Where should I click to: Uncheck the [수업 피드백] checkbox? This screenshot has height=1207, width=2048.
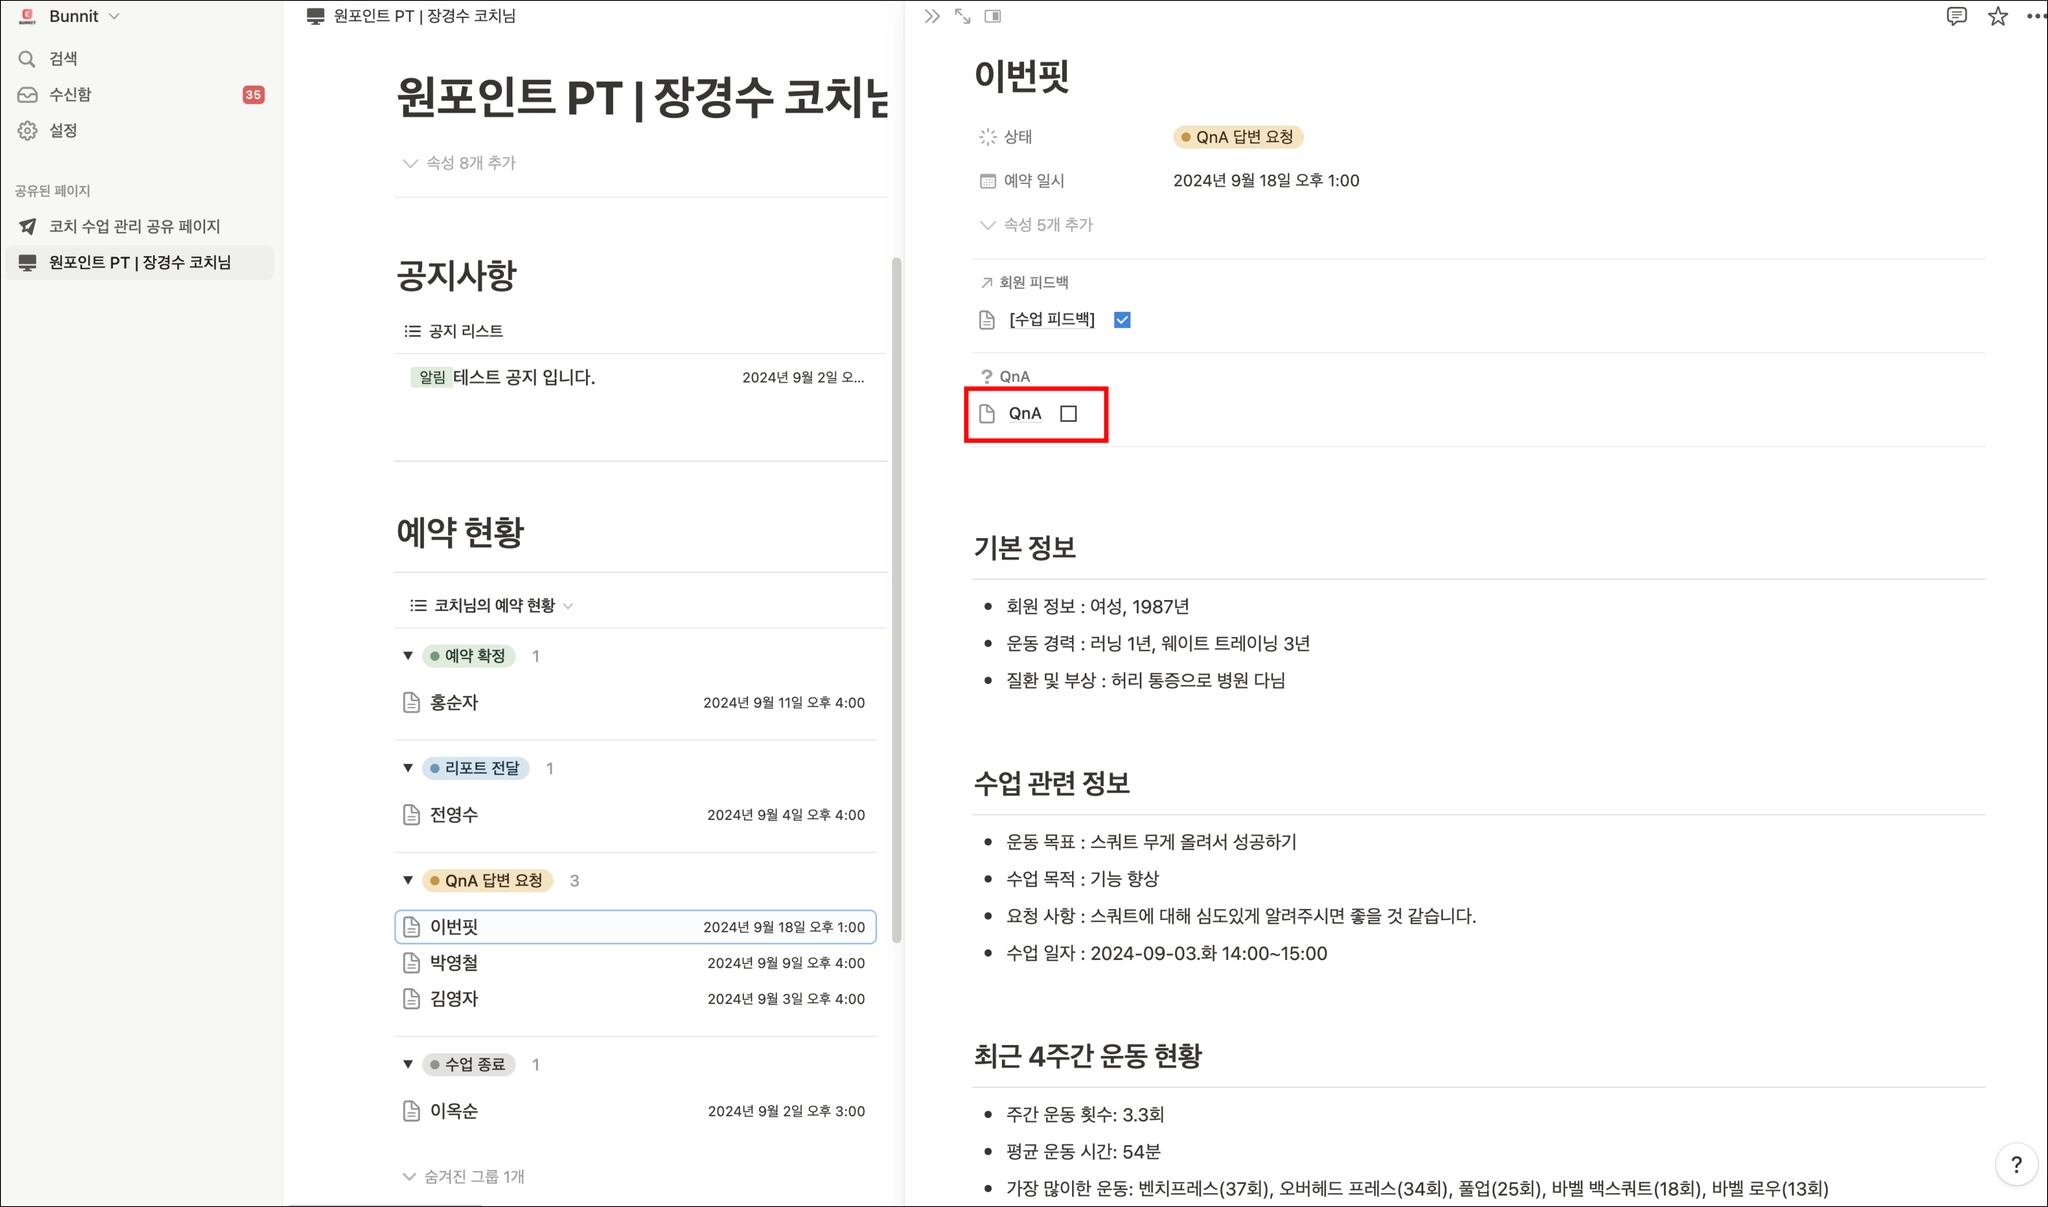(1122, 320)
